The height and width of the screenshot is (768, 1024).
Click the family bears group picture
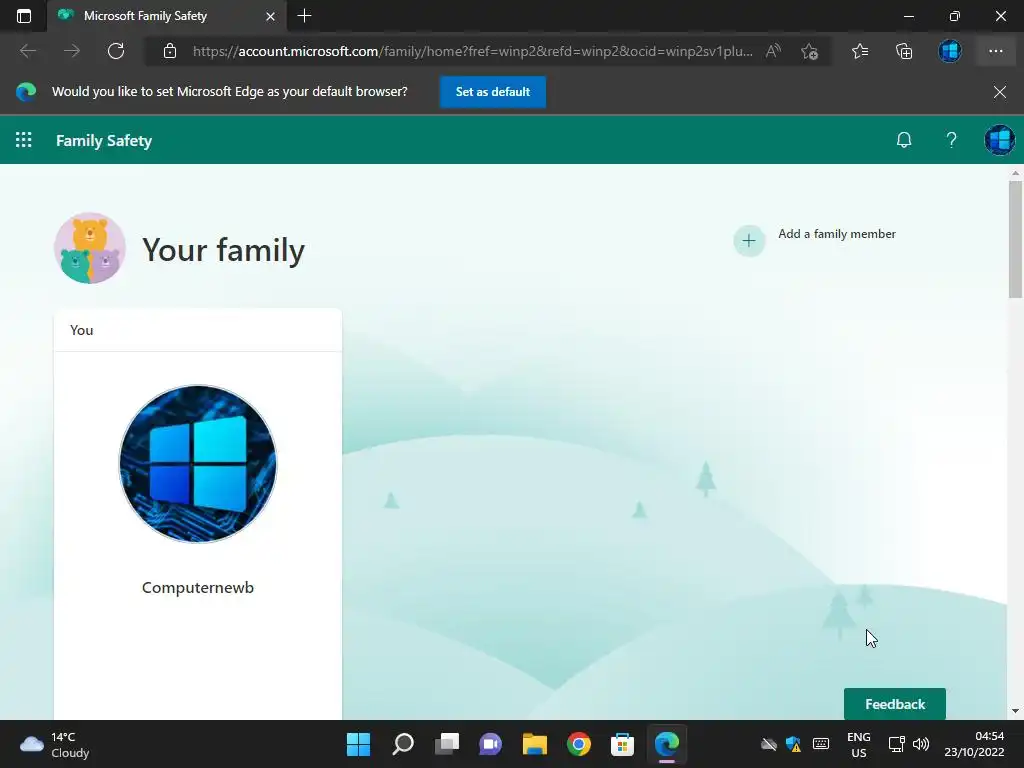coord(89,248)
